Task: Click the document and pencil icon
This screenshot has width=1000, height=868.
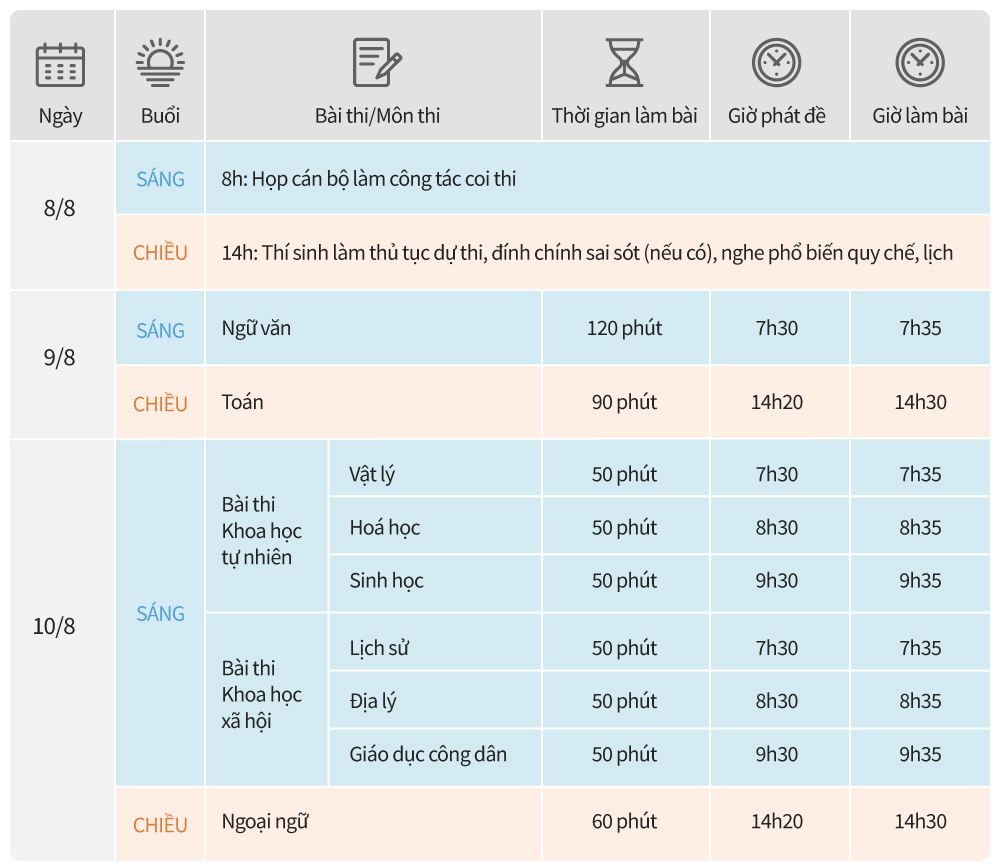Action: tap(377, 63)
